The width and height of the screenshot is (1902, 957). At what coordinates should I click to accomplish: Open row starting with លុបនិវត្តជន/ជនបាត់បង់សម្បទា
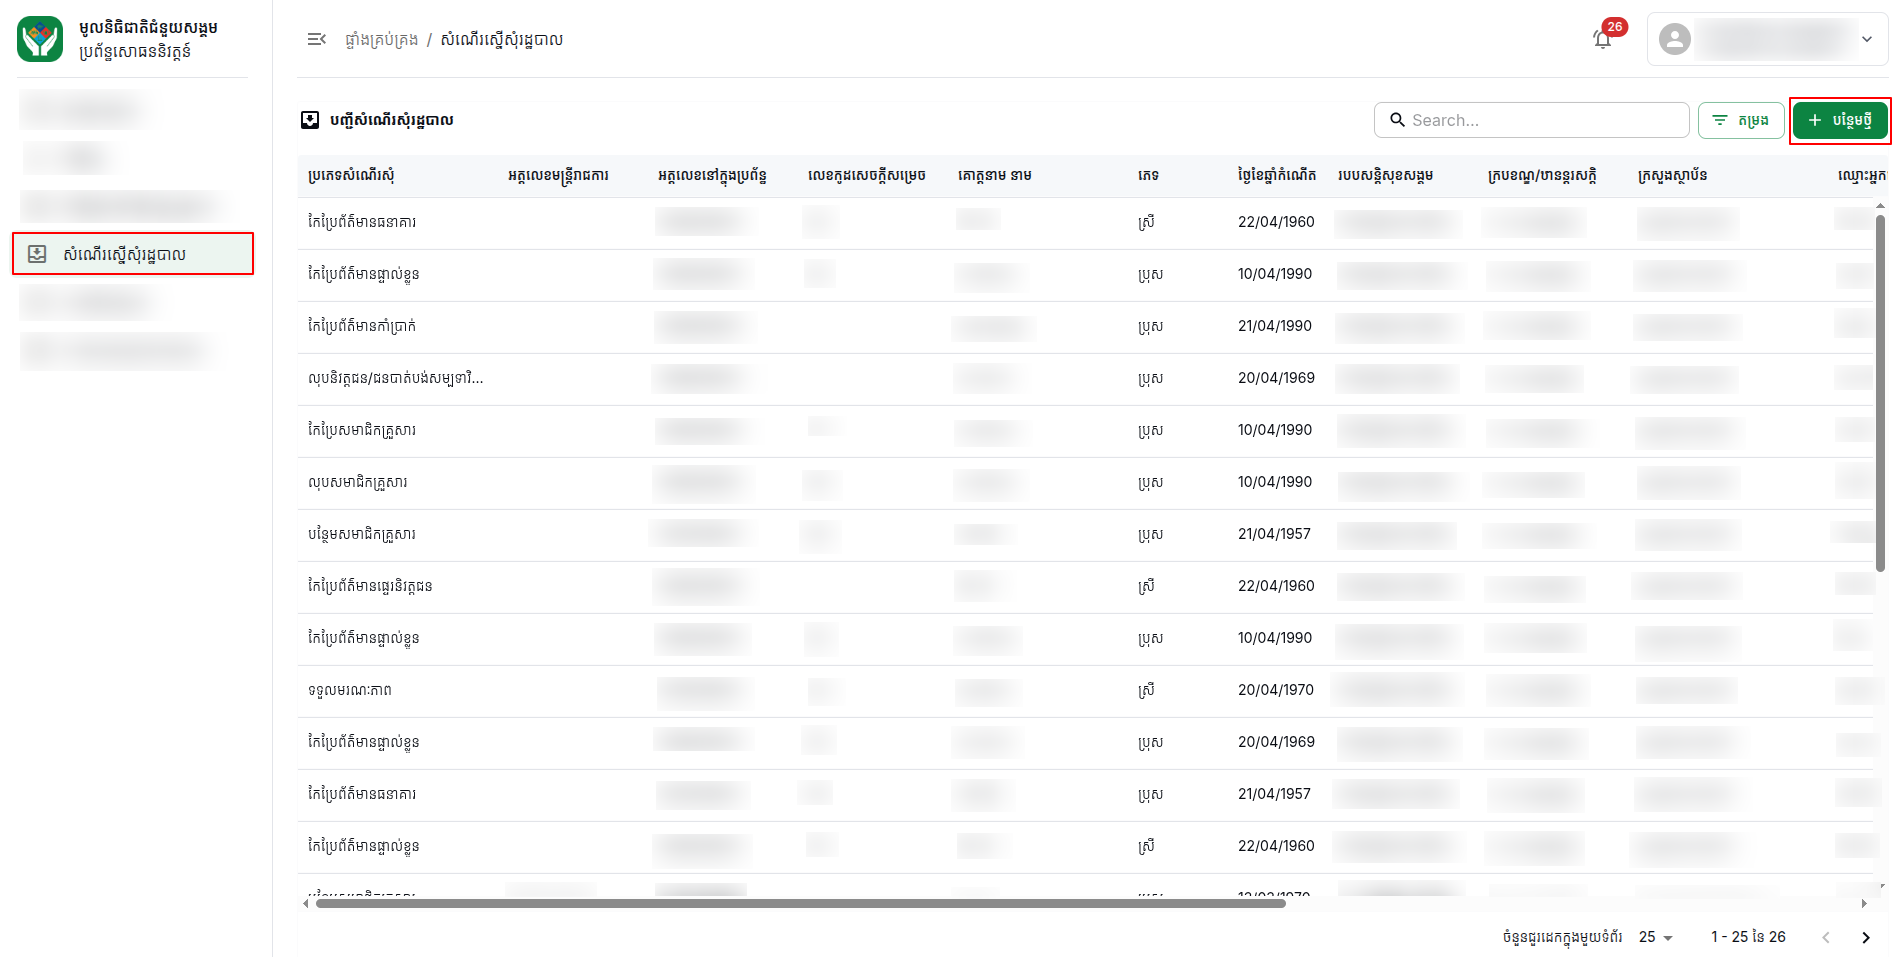click(x=1085, y=379)
